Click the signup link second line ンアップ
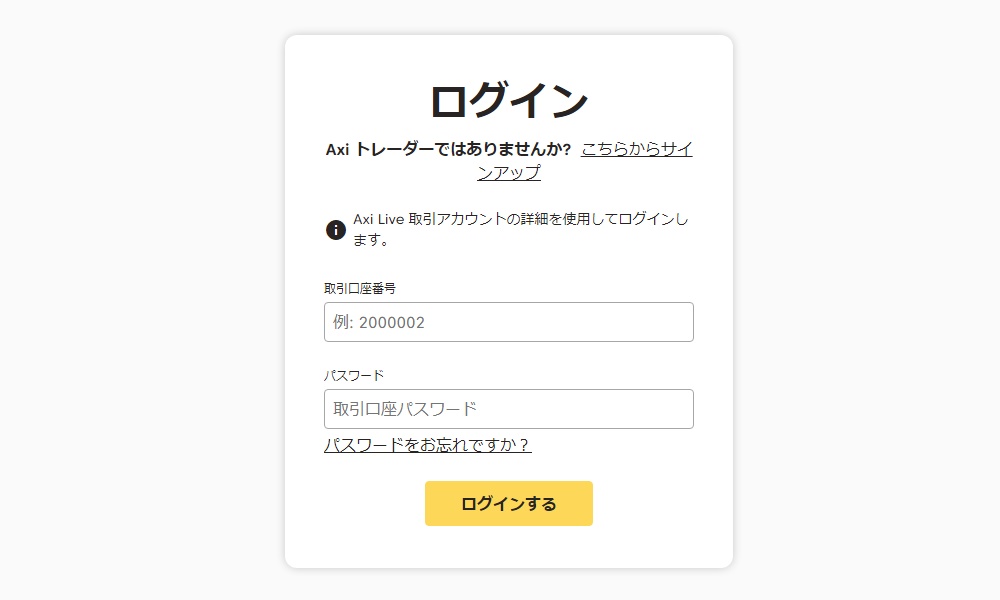The height and width of the screenshot is (600, 1000). click(x=509, y=172)
